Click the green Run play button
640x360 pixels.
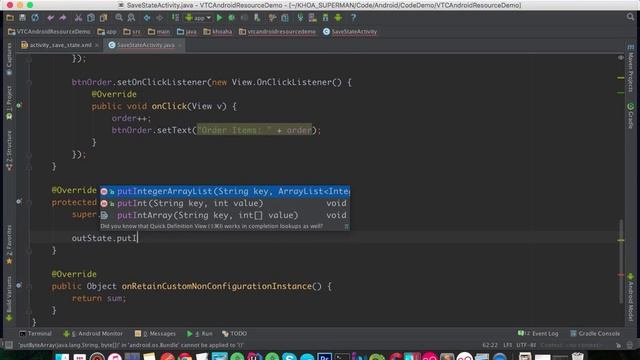(x=220, y=18)
